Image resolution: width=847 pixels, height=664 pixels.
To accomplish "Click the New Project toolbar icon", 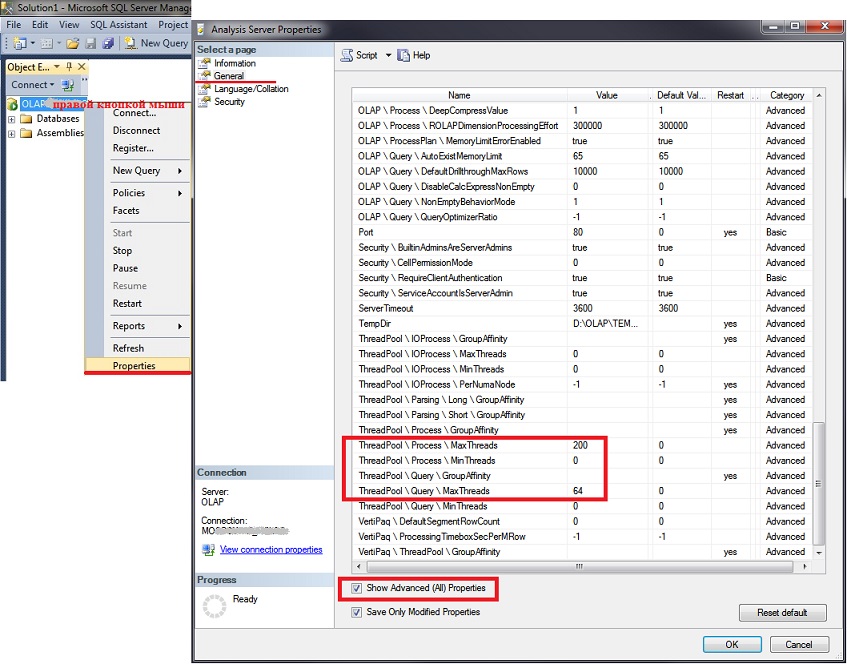I will pyautogui.click(x=20, y=43).
